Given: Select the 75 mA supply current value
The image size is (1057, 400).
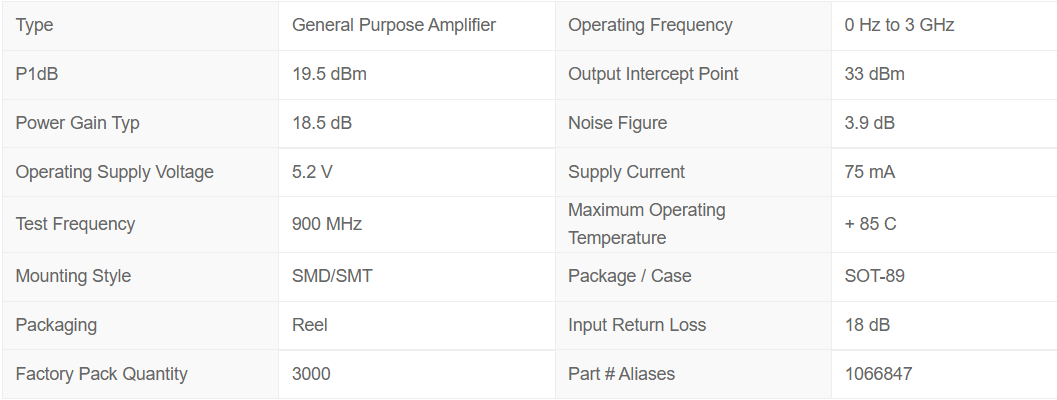Looking at the screenshot, I should [869, 172].
